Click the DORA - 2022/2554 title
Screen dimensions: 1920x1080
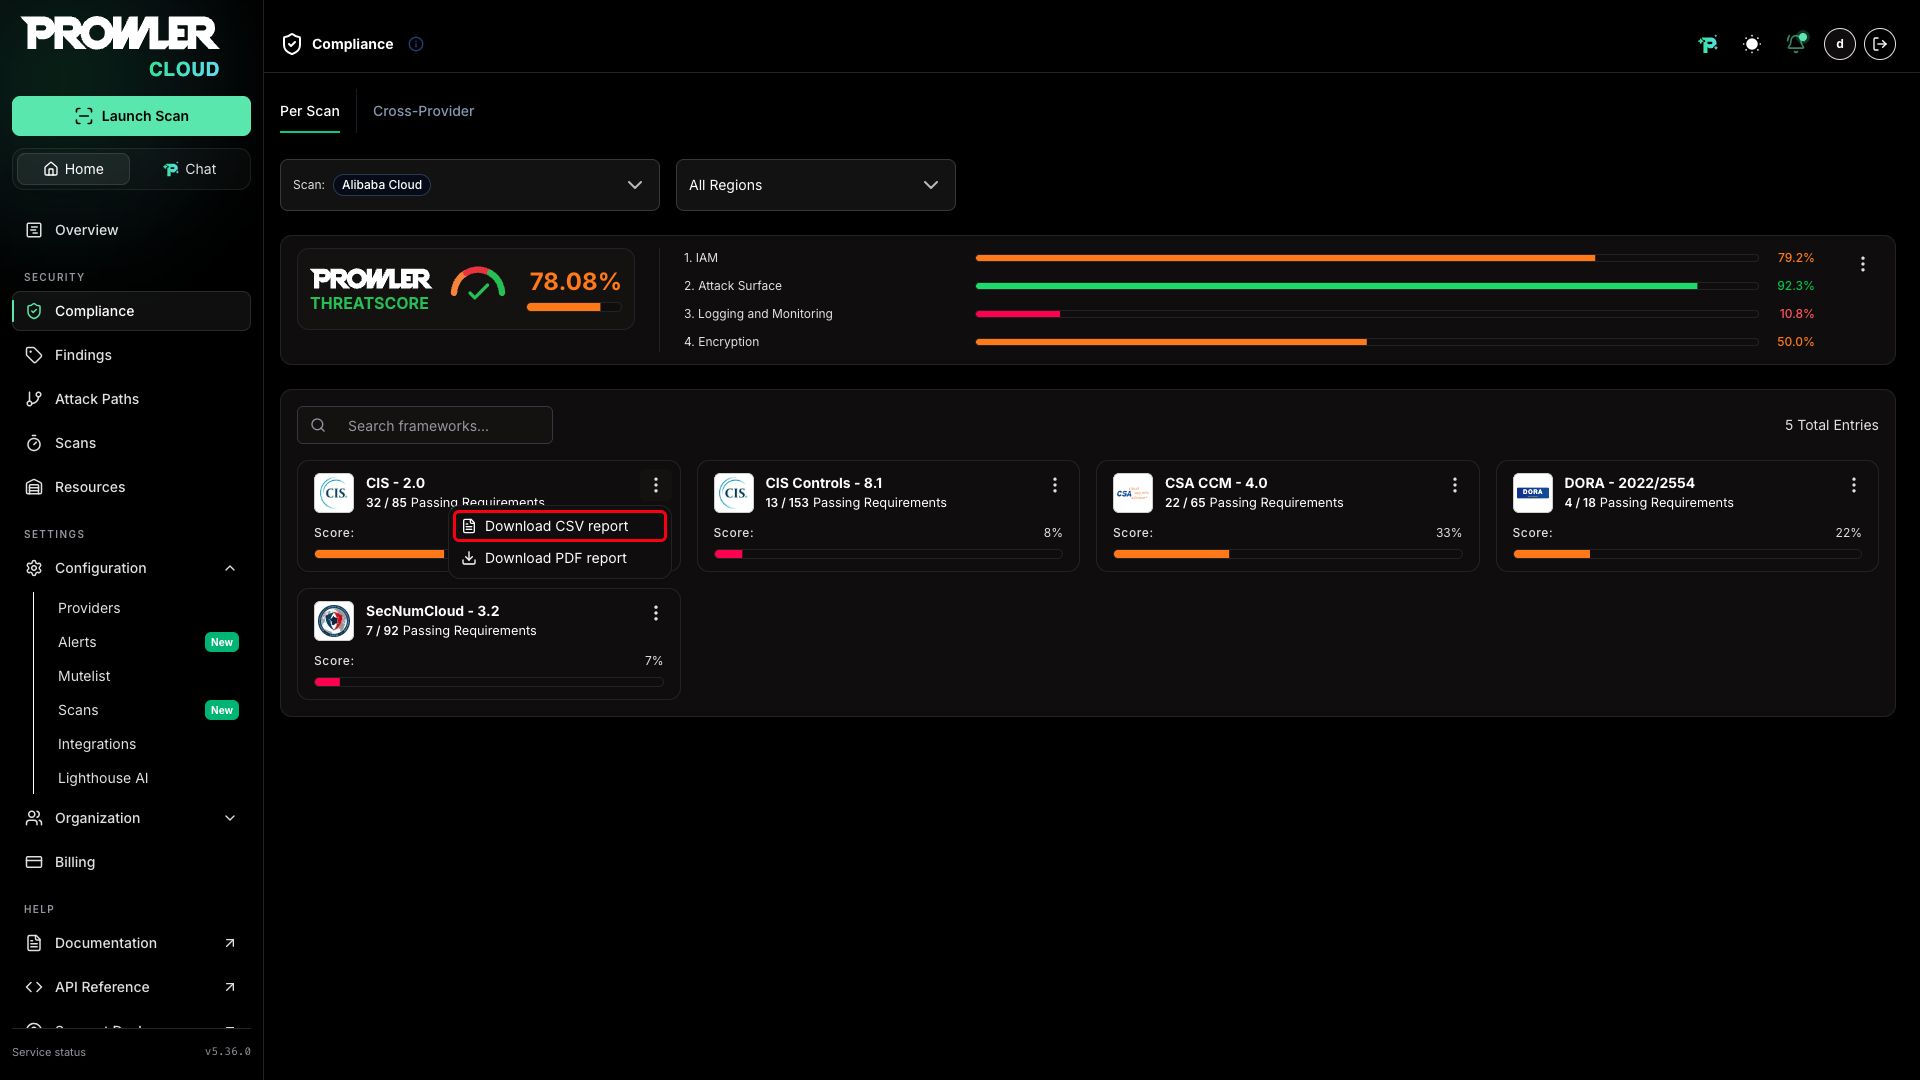click(1630, 483)
